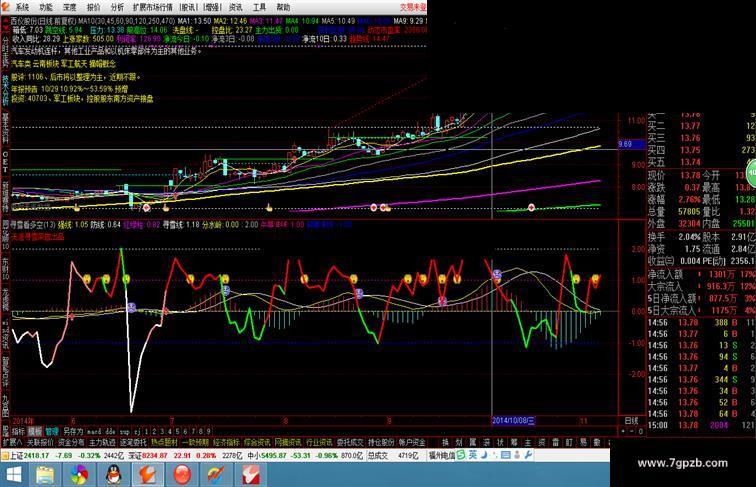
Task: Click the Windows Start button
Action: 13,475
